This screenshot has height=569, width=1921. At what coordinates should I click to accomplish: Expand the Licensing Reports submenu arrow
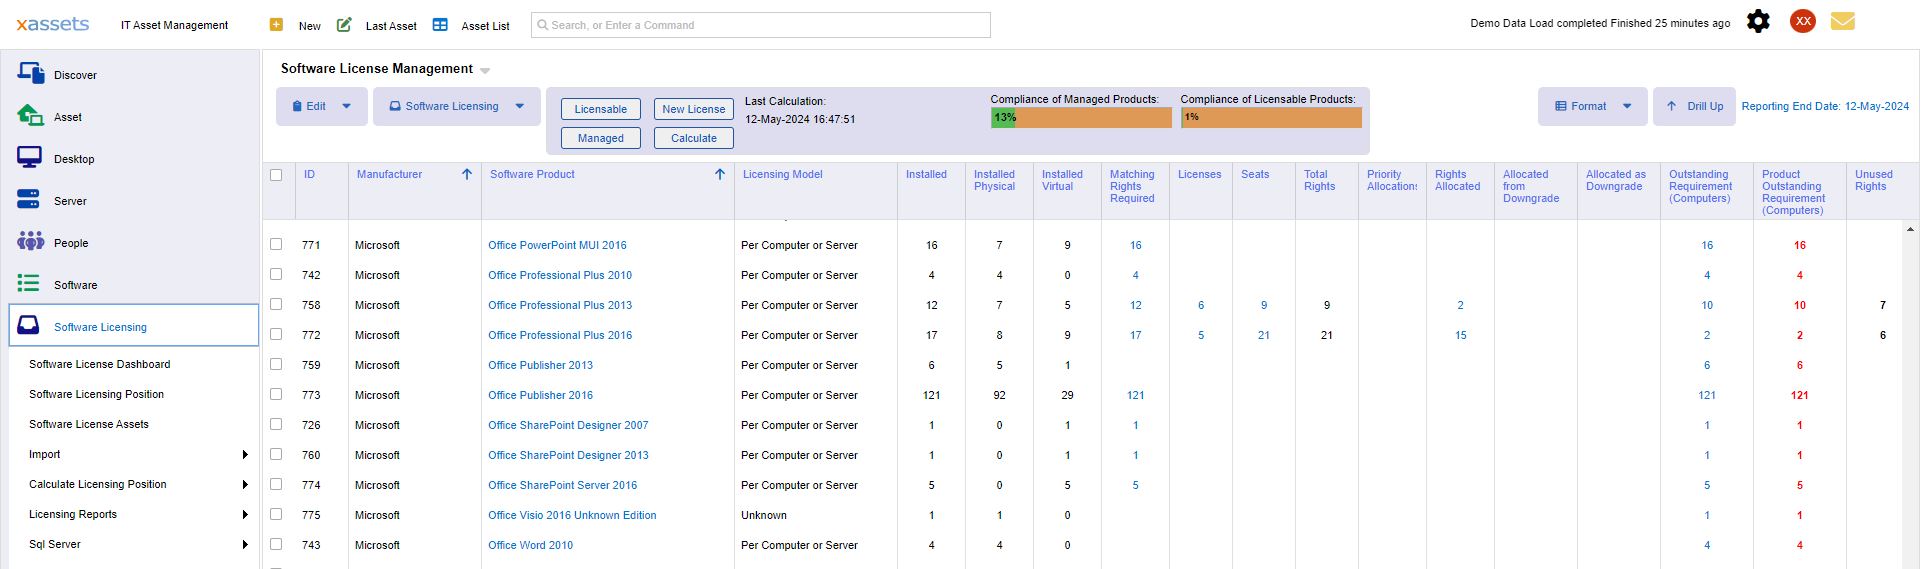(x=245, y=515)
